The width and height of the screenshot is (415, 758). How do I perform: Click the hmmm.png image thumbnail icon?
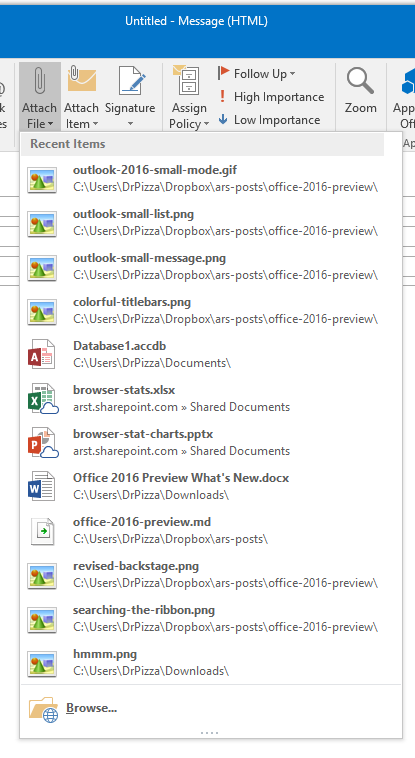42,663
